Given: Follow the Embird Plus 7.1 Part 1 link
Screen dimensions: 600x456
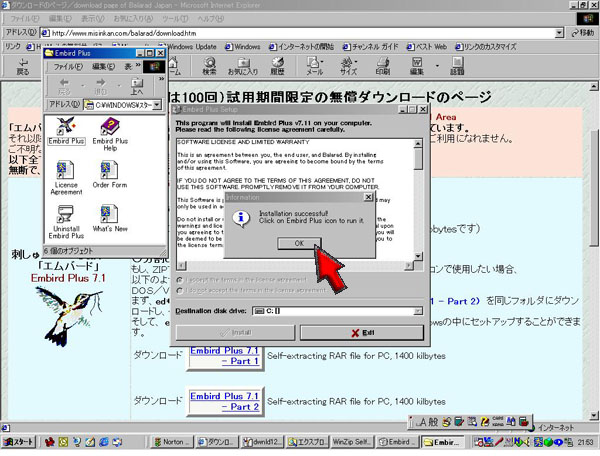Looking at the screenshot, I should [224, 356].
